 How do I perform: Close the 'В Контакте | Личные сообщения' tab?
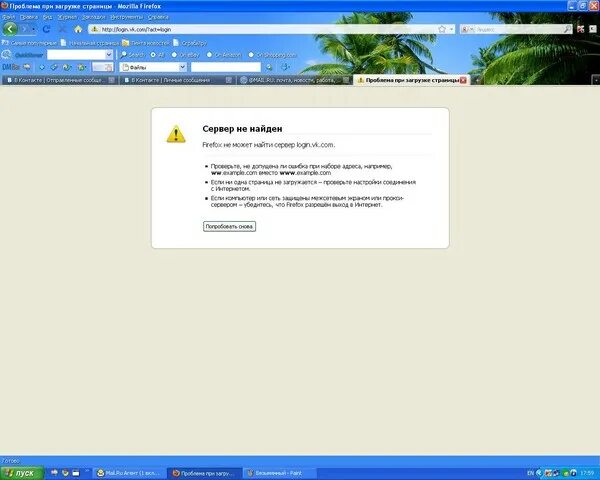[x=228, y=80]
